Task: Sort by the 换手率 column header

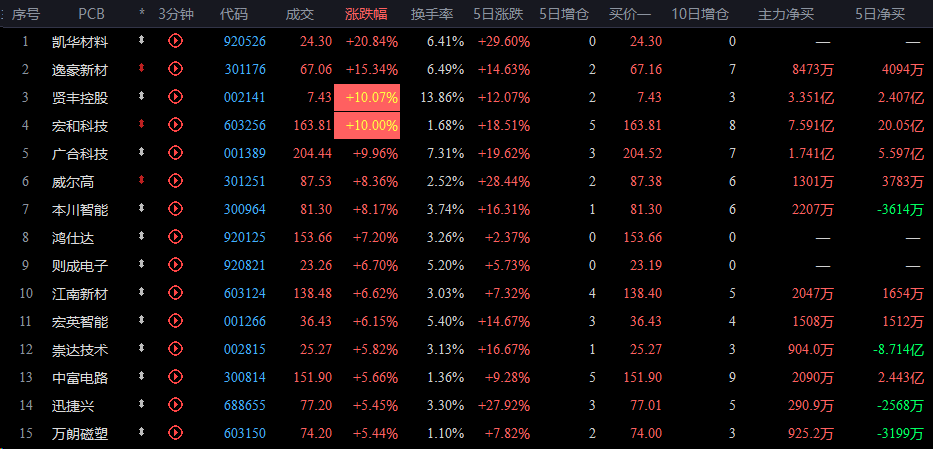Action: click(431, 14)
